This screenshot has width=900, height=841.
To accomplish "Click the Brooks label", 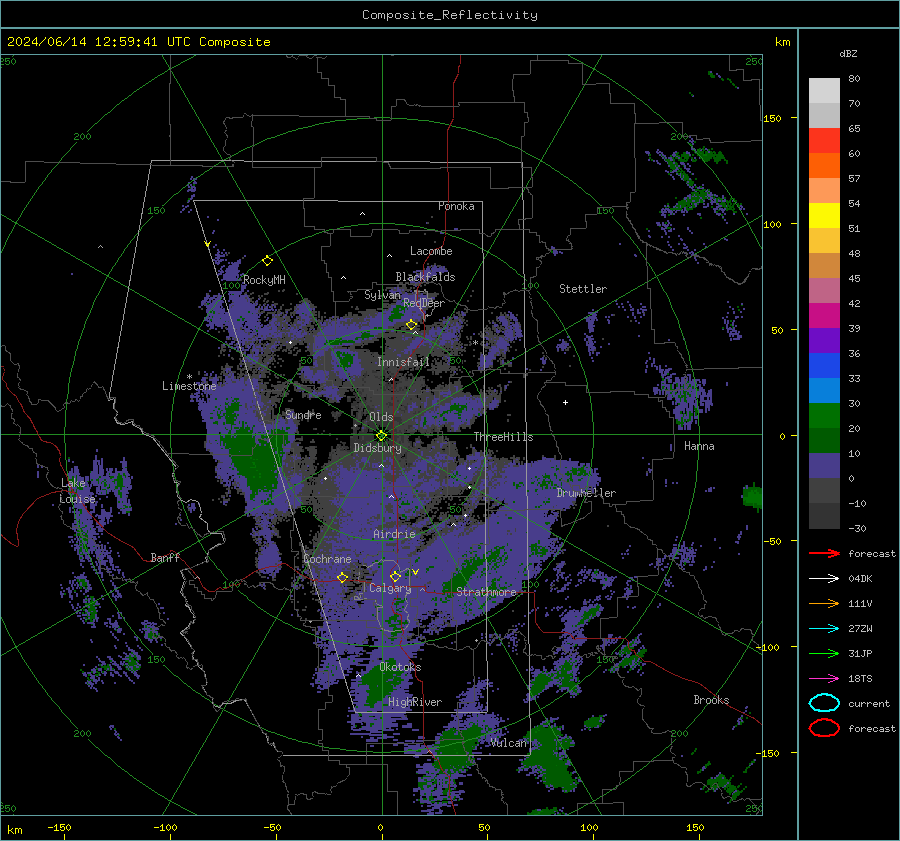I will pos(711,700).
